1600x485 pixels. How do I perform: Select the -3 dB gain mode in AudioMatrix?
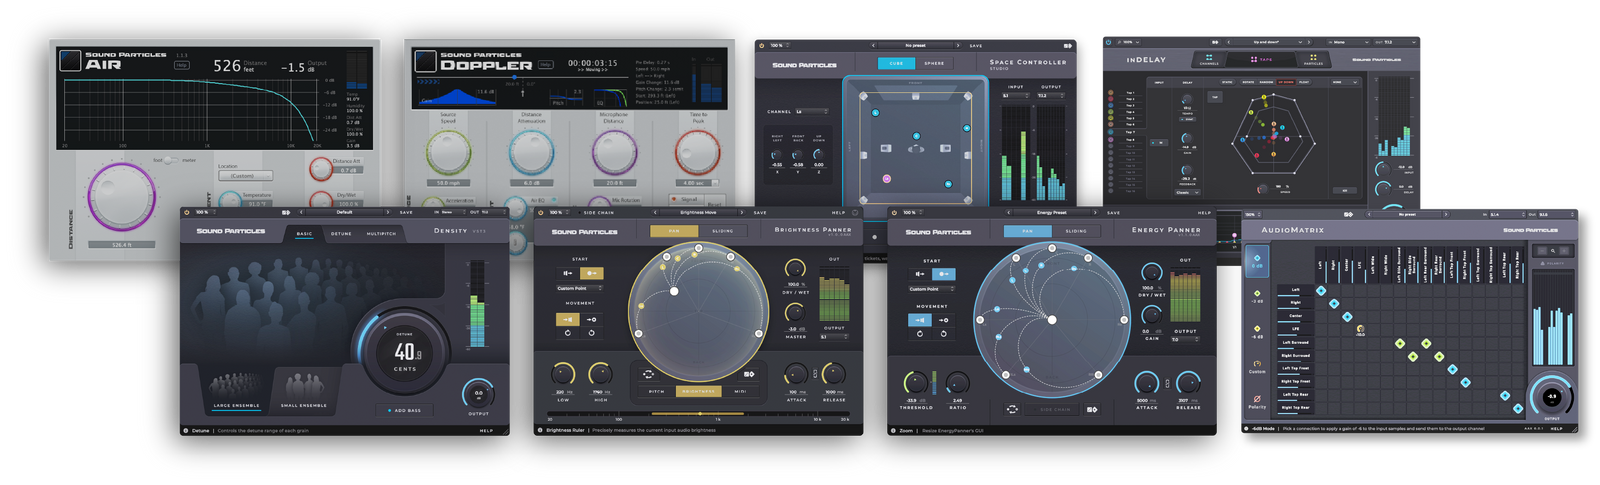1257,296
